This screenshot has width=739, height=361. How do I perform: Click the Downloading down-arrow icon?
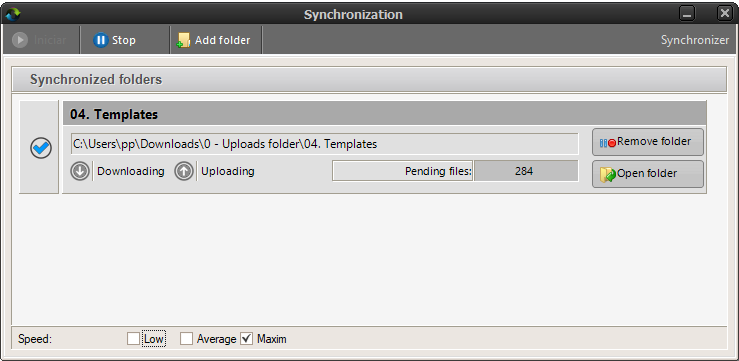80,171
